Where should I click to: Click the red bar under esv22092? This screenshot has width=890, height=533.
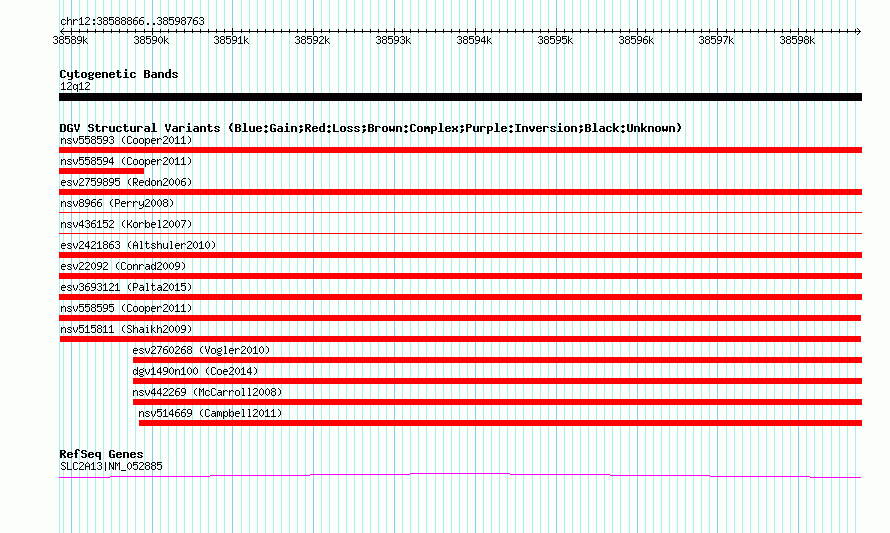(460, 276)
